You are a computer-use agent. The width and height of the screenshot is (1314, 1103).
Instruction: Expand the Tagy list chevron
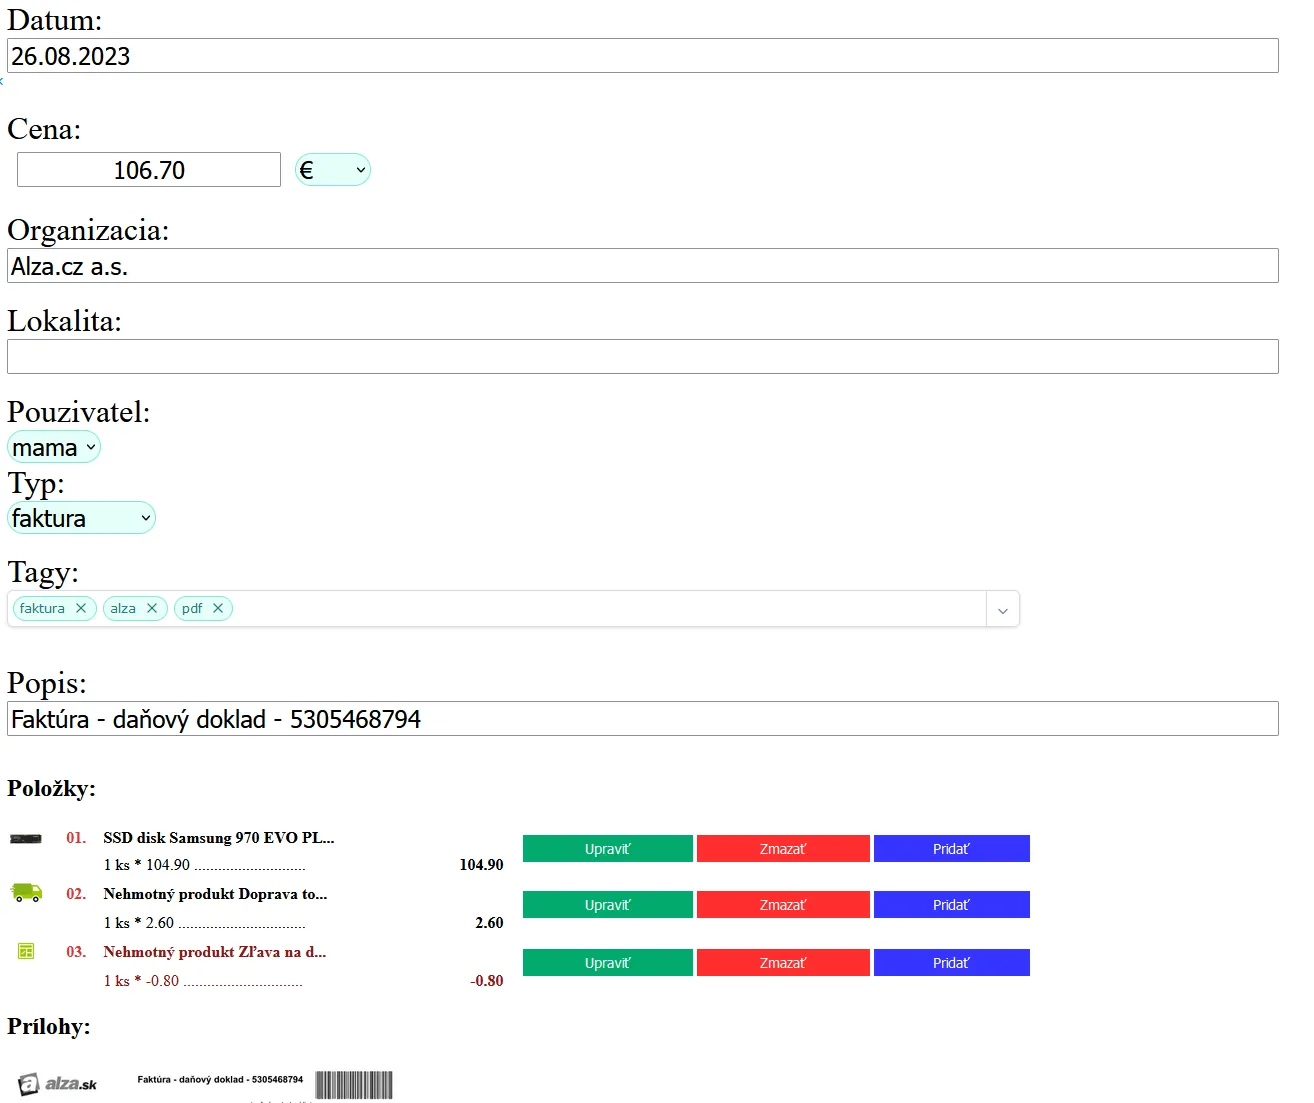tap(1002, 610)
